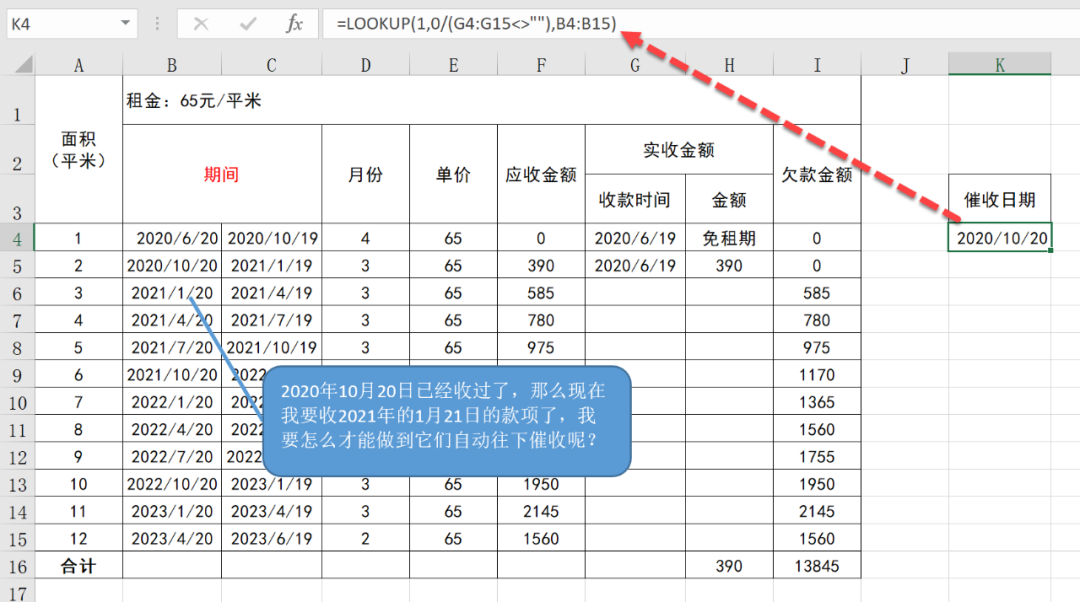Click cell 2023/6/19 in row 15
The image size is (1080, 602).
tap(271, 539)
